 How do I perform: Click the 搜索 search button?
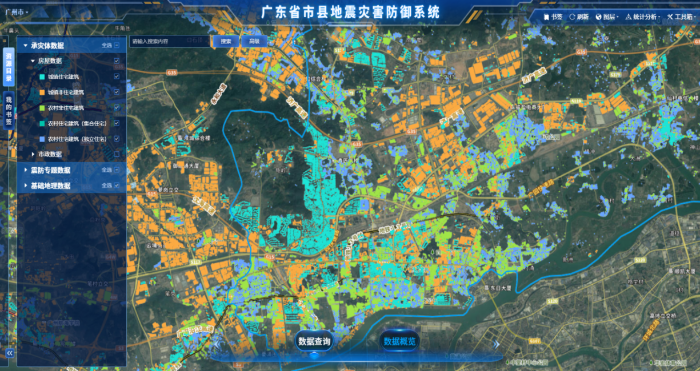pos(225,42)
